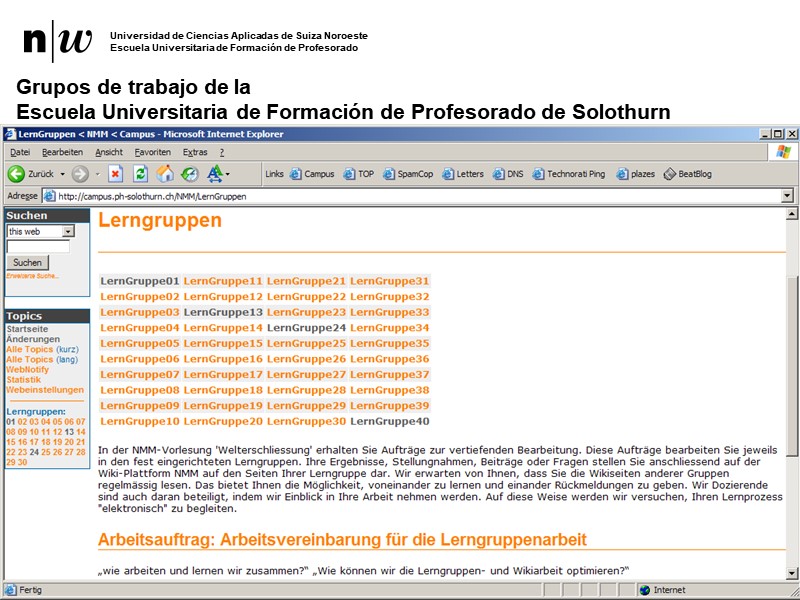Image resolution: width=800 pixels, height=600 pixels.
Task: Open the LernGruppe13 group page
Action: click(222, 311)
